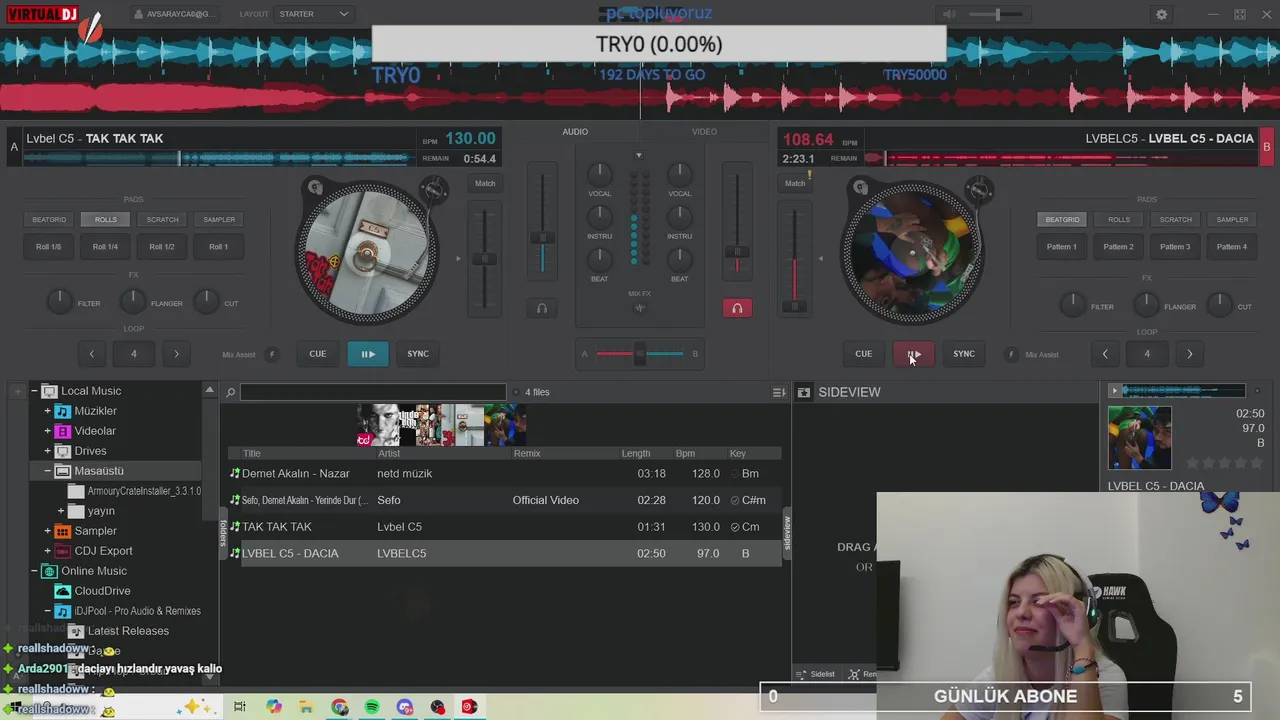
Task: Trigger the Pattern 4 pad on deck B
Action: [1232, 246]
